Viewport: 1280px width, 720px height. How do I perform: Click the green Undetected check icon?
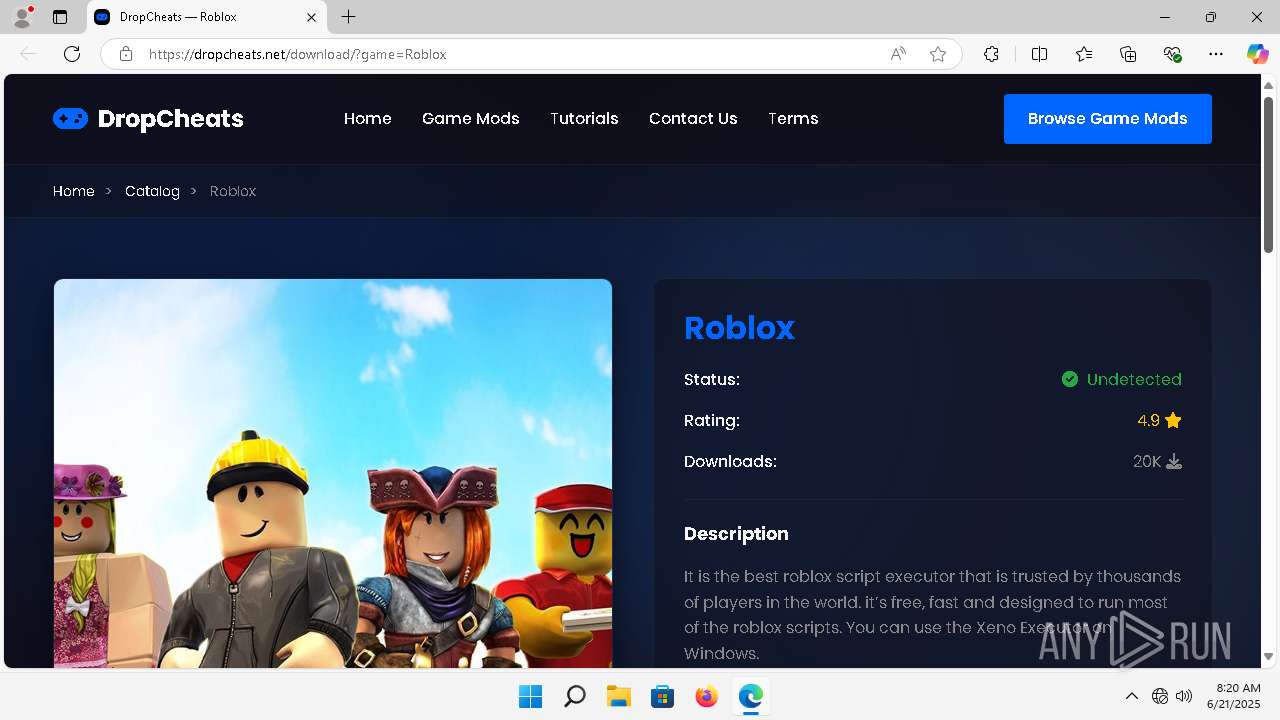point(1070,379)
